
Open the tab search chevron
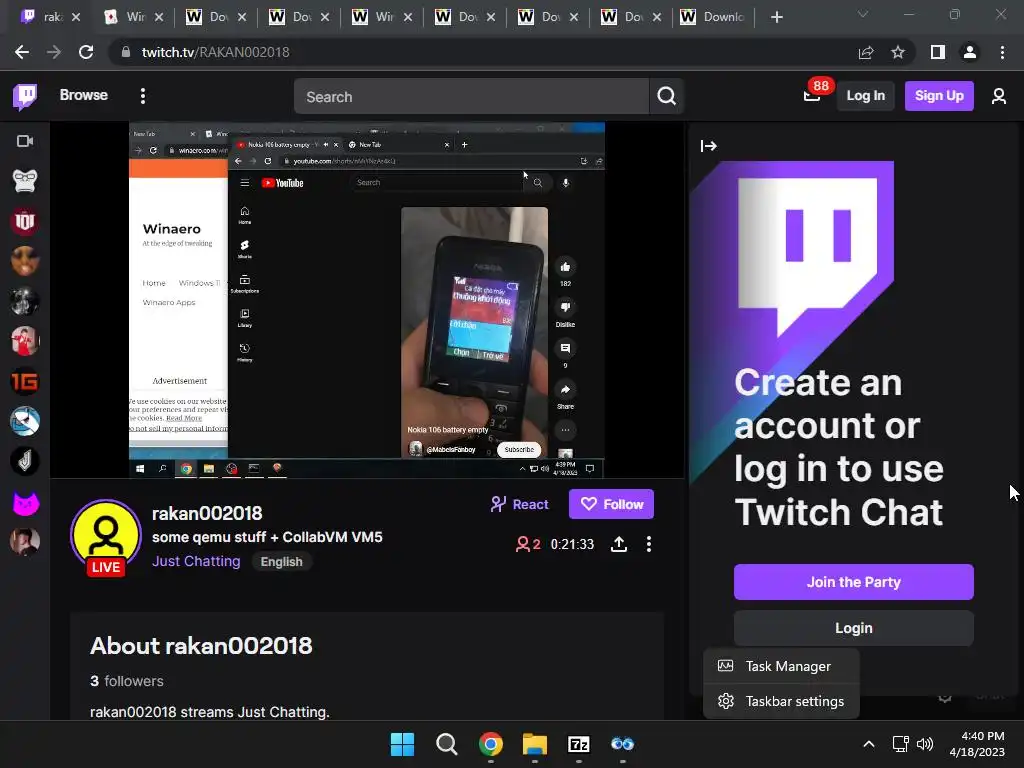[863, 14]
